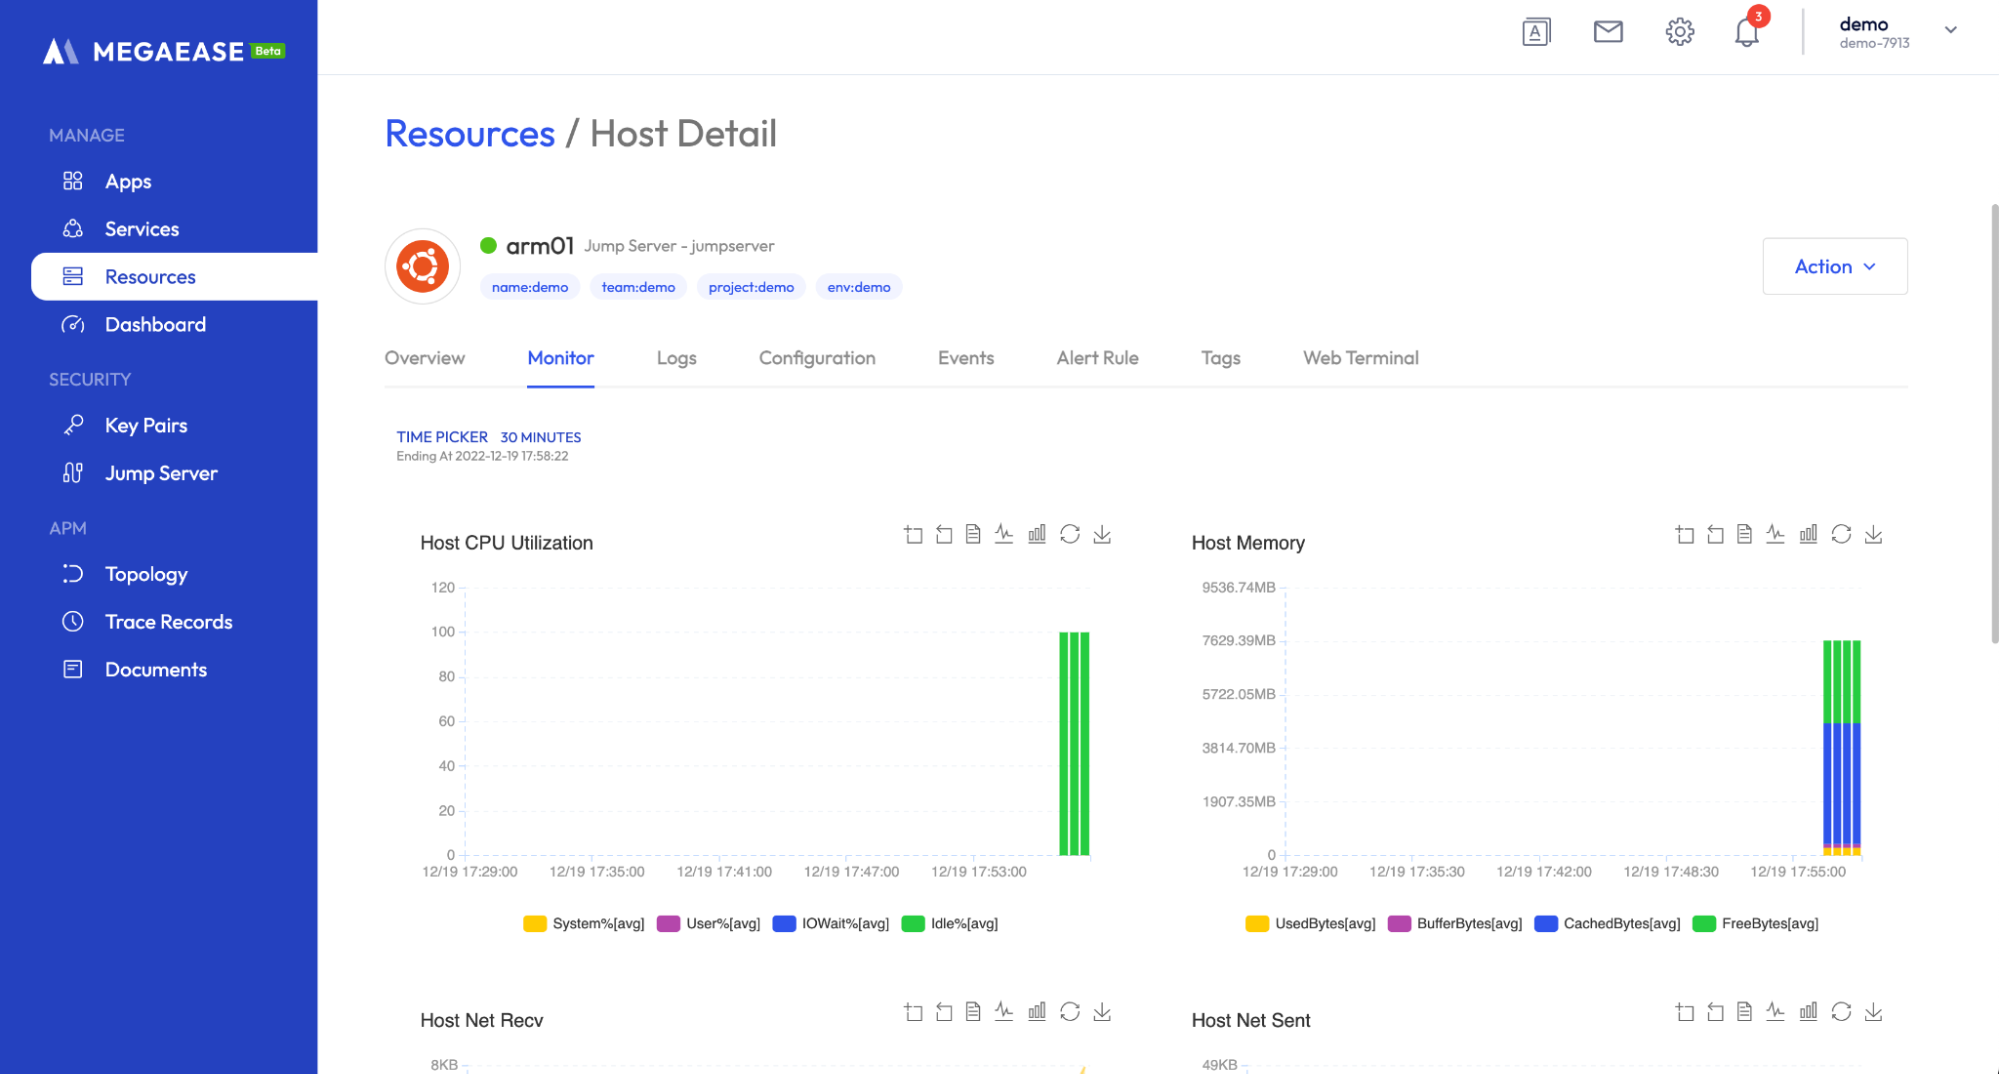Open data view for Host CPU Utilization
Image resolution: width=1999 pixels, height=1074 pixels.
pyautogui.click(x=973, y=535)
